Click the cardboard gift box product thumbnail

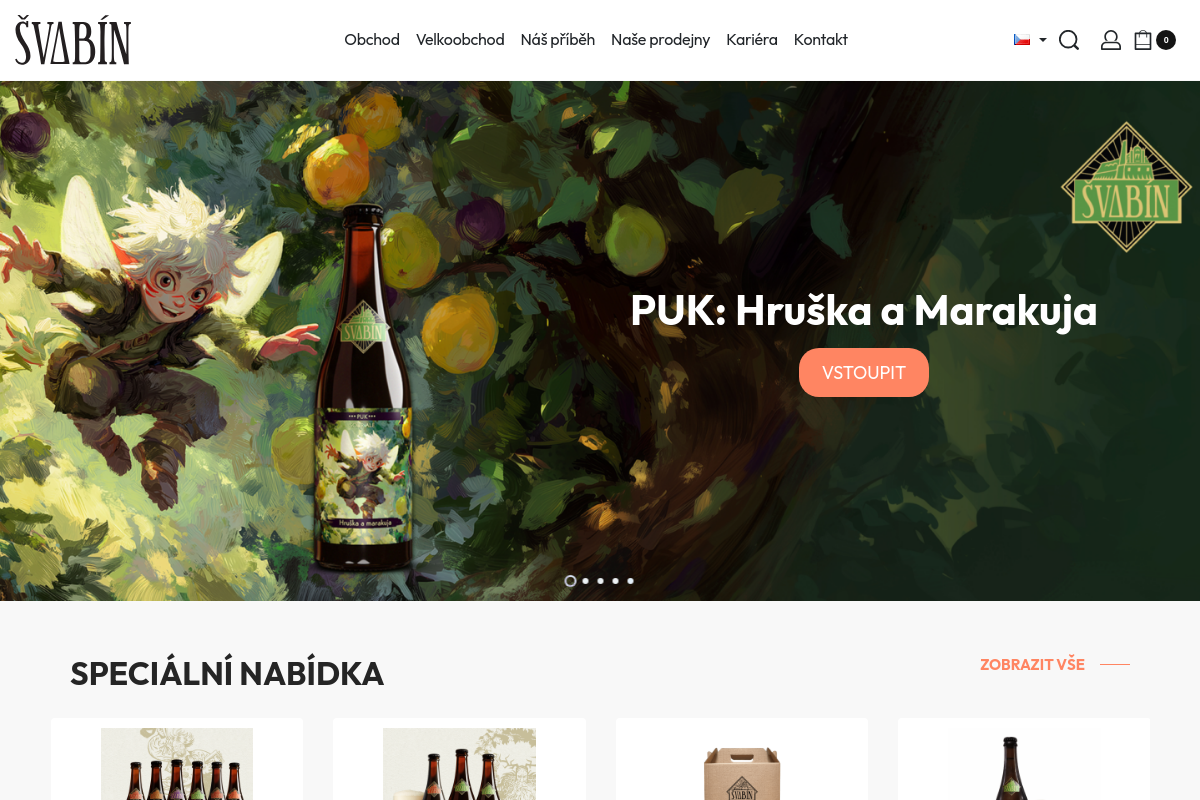point(741,772)
